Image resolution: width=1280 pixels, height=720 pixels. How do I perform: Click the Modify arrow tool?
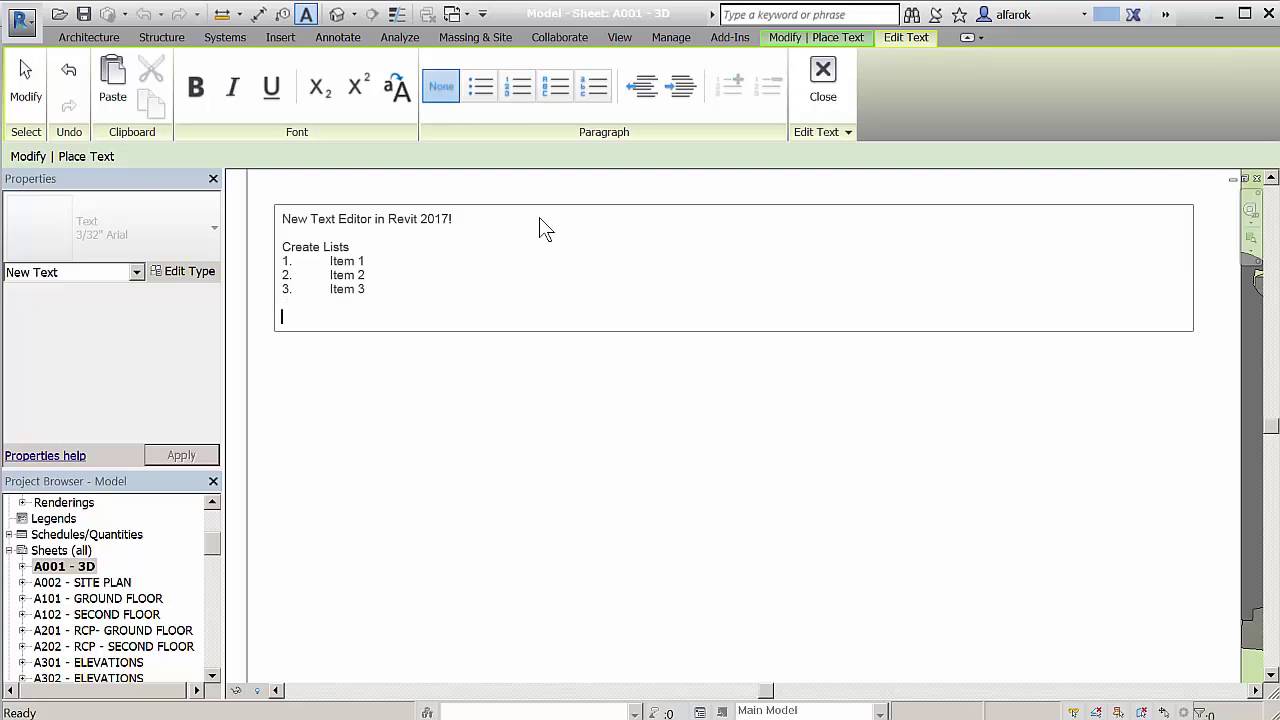pos(26,80)
